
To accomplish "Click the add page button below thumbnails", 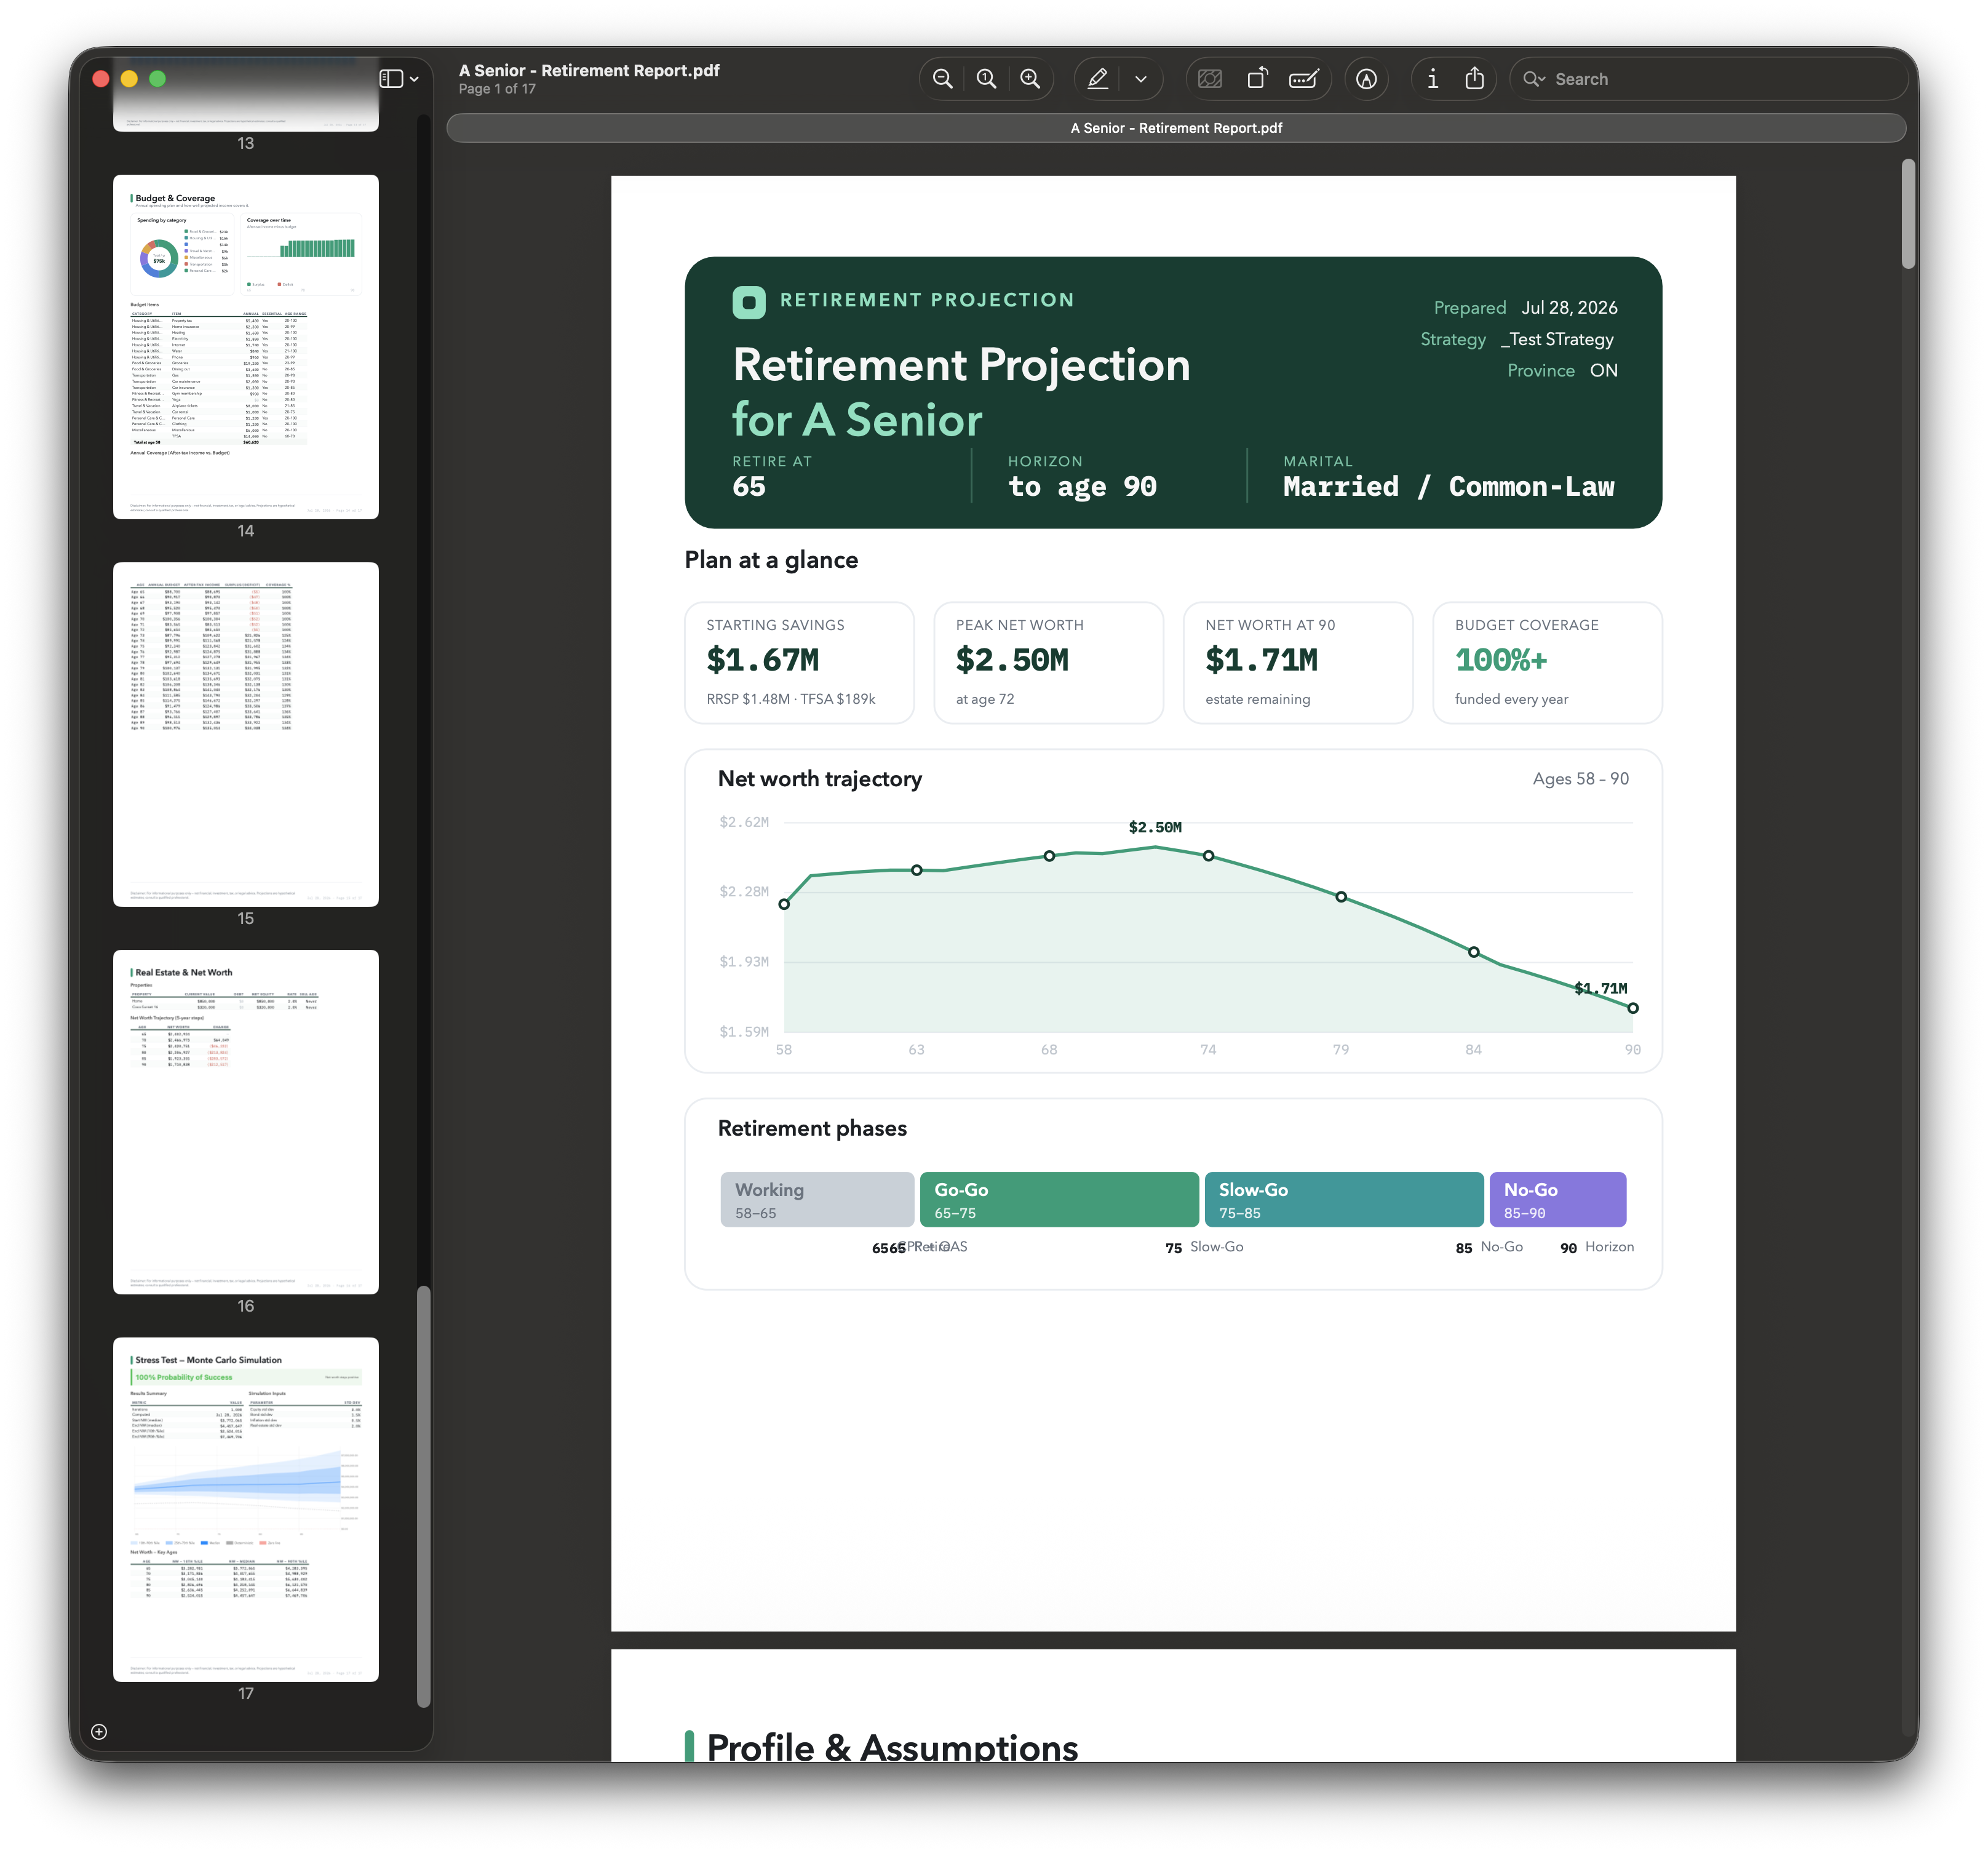I will (99, 1732).
